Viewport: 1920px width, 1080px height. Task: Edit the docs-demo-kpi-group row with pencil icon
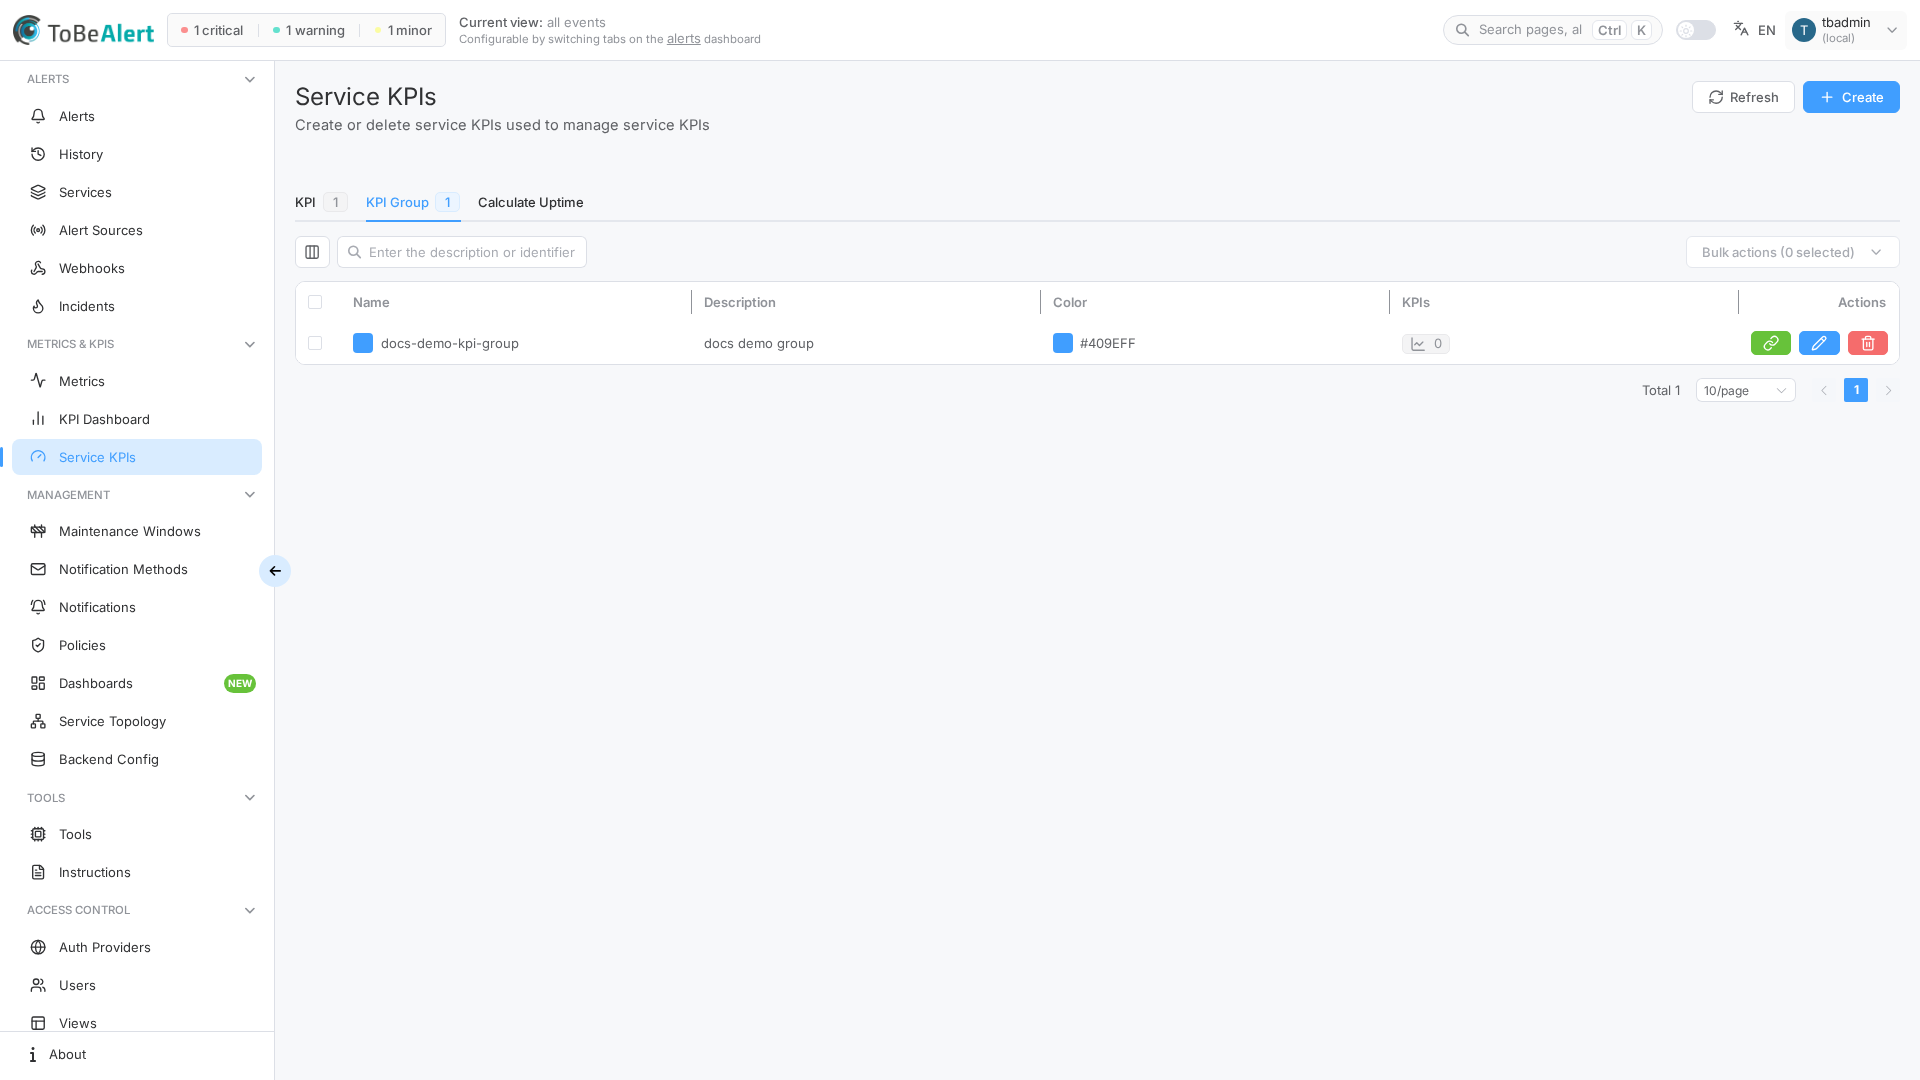pos(1819,343)
